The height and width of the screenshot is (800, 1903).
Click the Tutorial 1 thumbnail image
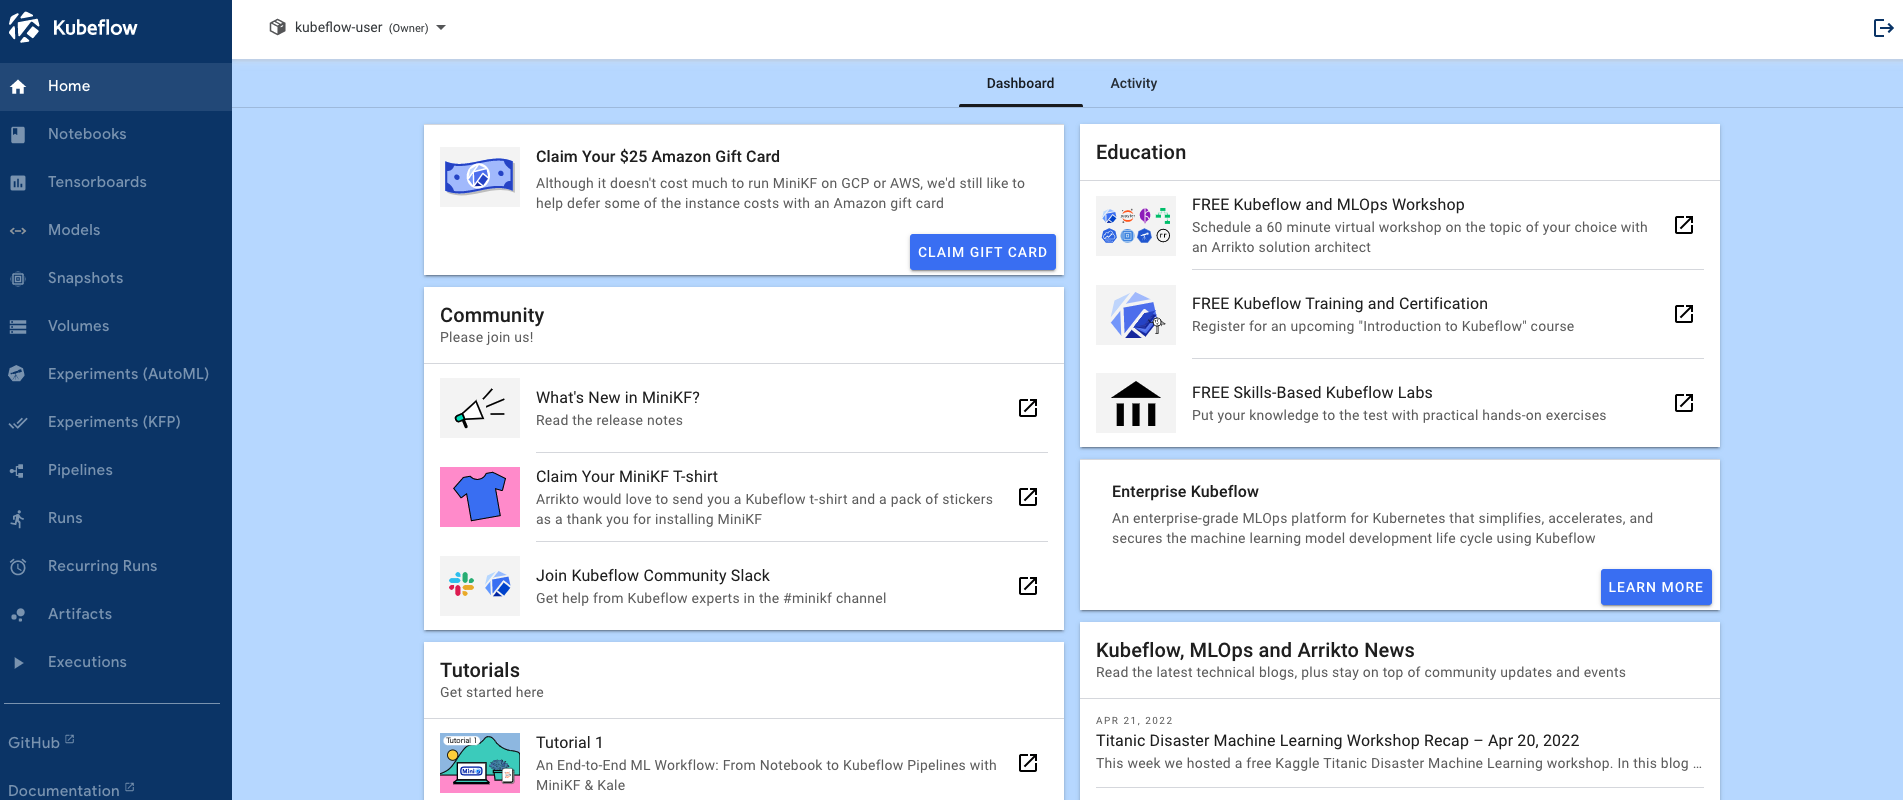click(480, 763)
